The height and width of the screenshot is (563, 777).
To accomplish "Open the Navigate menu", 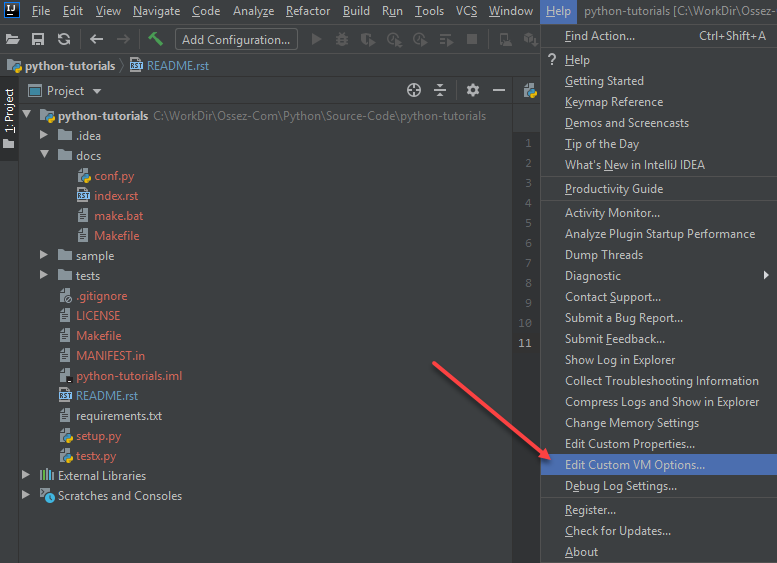I will pos(156,11).
